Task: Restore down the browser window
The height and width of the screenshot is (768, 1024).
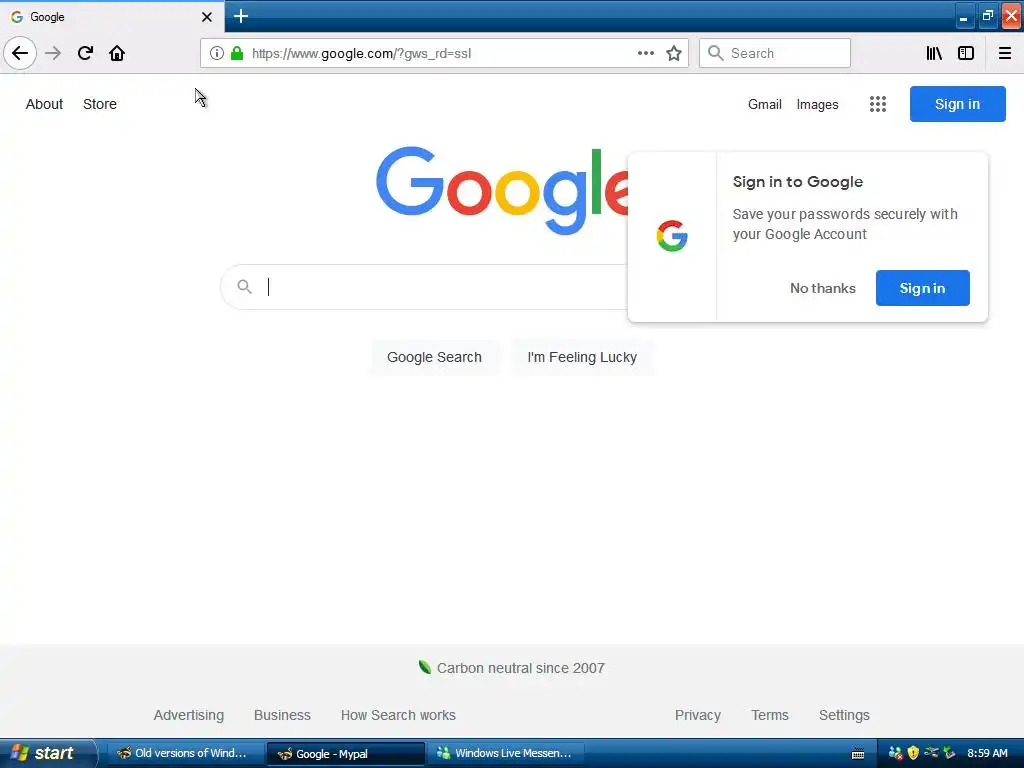Action: click(987, 16)
